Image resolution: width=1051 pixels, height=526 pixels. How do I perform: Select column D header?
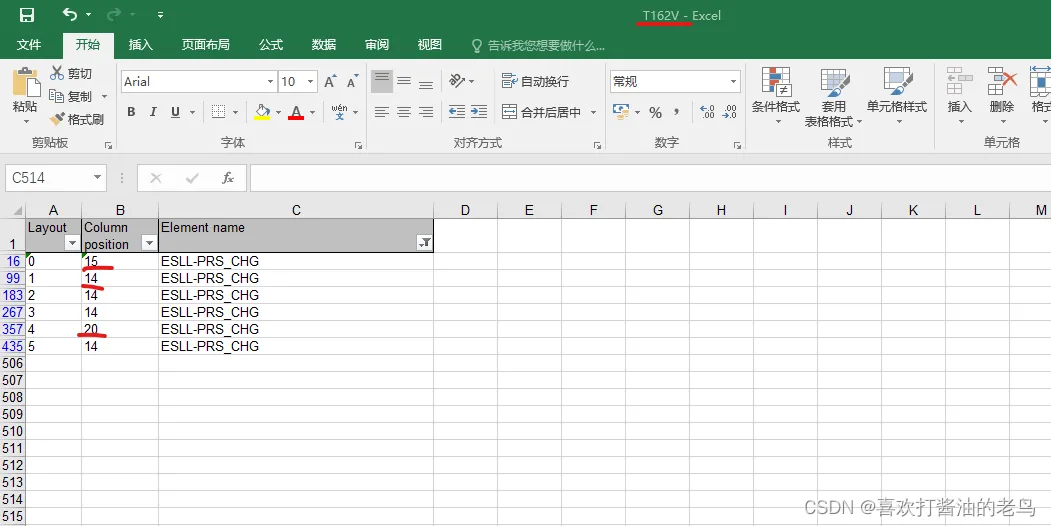click(x=465, y=210)
